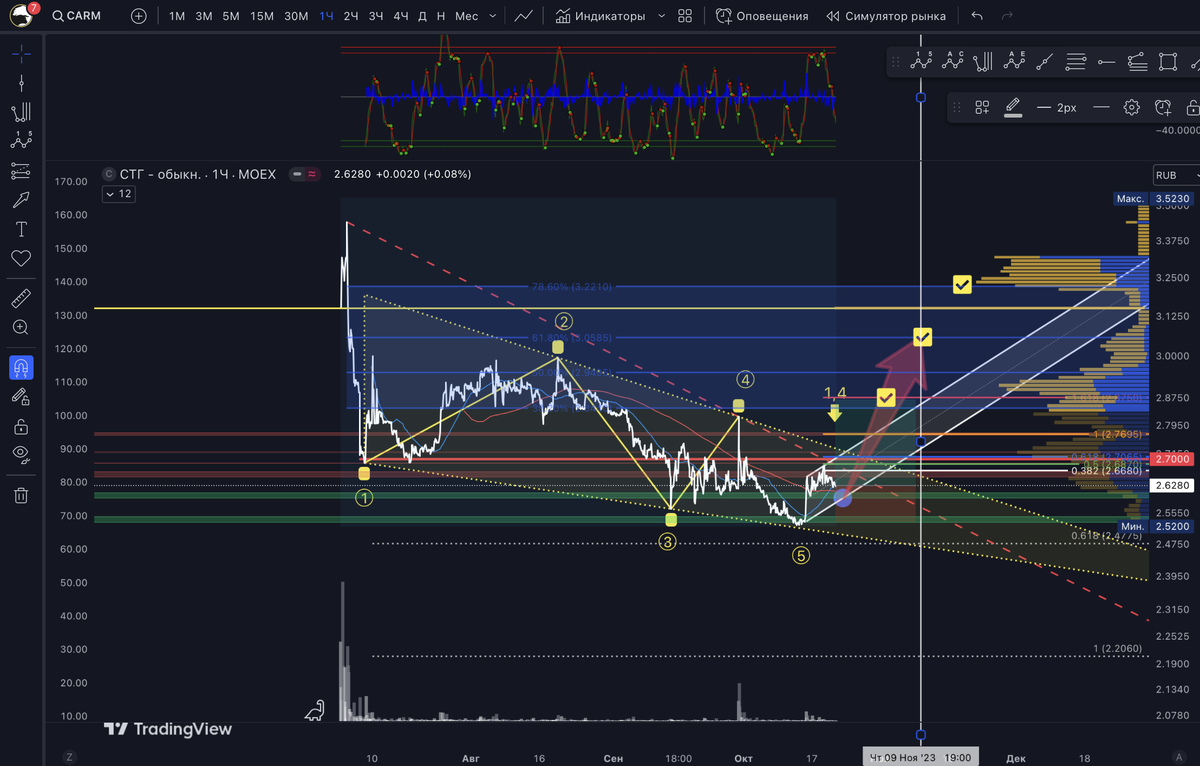Select the text annotation tool
This screenshot has width=1200, height=766.
pos(21,229)
